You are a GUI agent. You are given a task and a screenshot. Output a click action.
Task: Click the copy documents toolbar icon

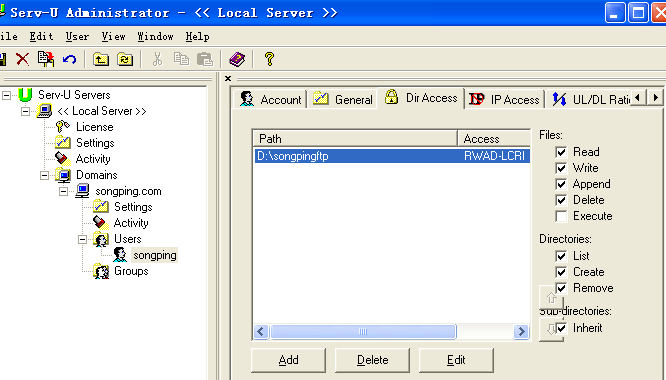point(181,59)
